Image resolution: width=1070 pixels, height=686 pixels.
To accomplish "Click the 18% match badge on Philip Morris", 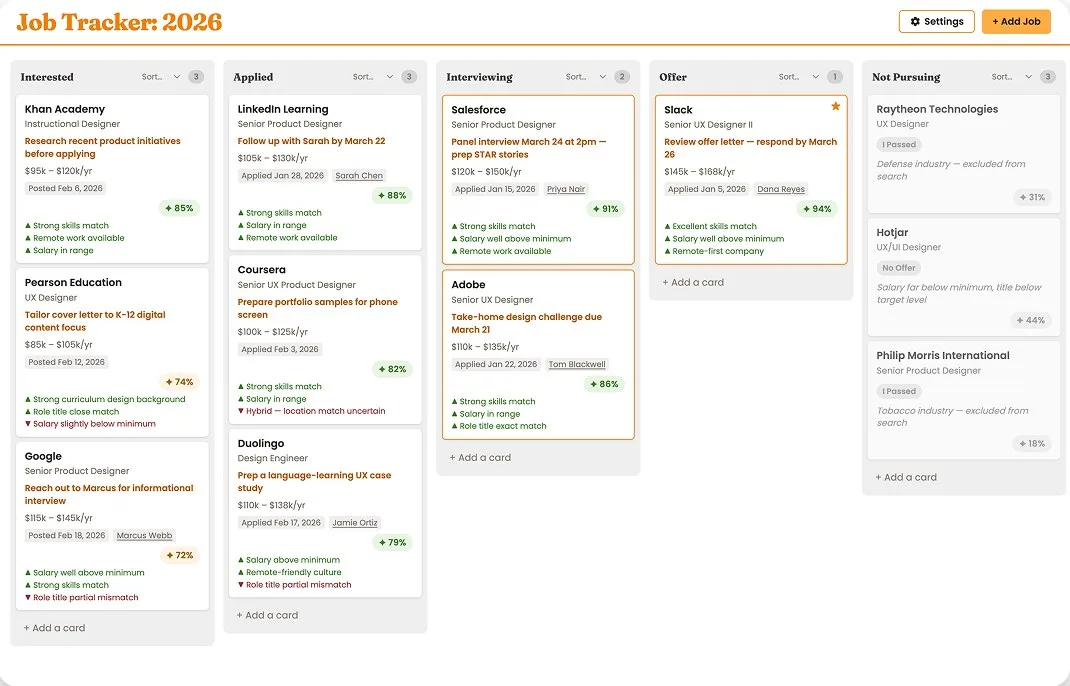I will click(x=1032, y=444).
